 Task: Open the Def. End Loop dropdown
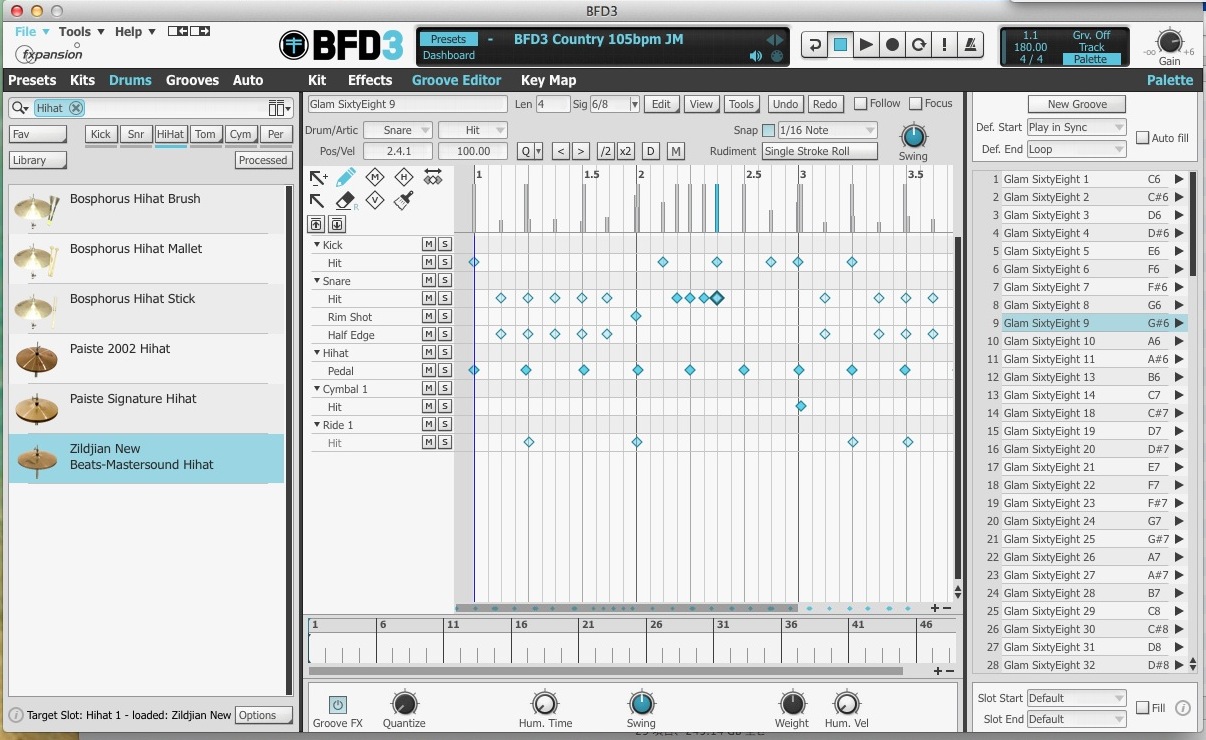[1076, 149]
